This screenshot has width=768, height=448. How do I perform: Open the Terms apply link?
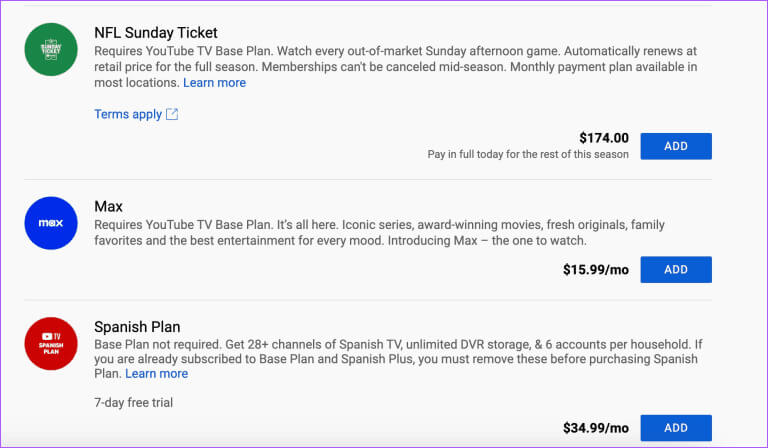point(128,114)
